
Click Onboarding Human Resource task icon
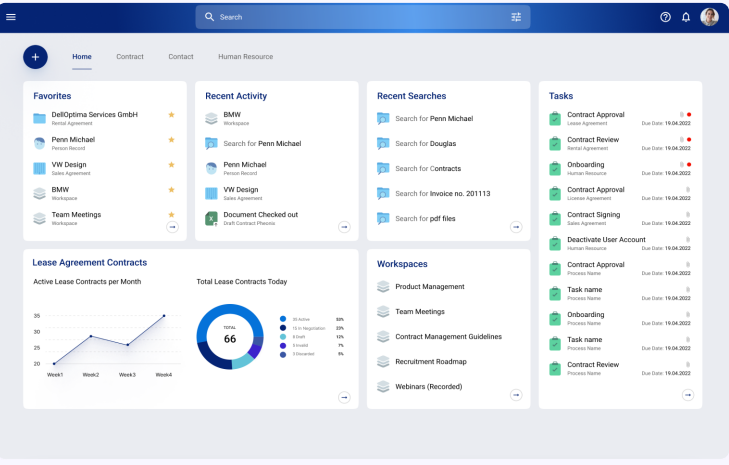[x=555, y=168]
